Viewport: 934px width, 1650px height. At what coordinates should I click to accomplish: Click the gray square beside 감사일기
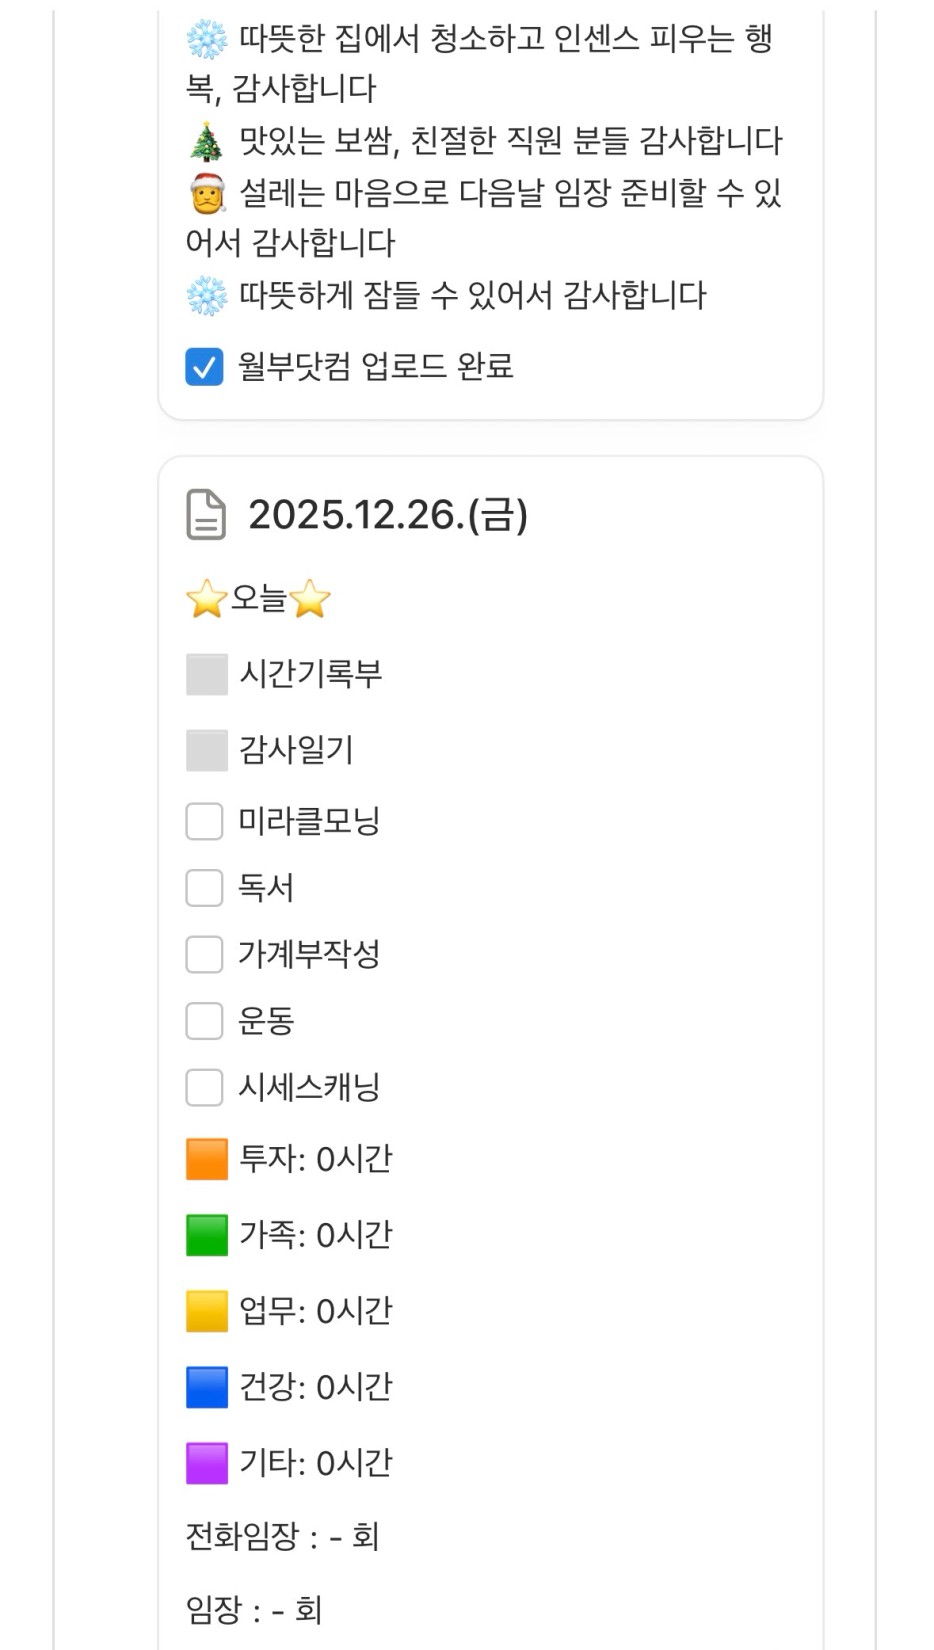(x=207, y=751)
